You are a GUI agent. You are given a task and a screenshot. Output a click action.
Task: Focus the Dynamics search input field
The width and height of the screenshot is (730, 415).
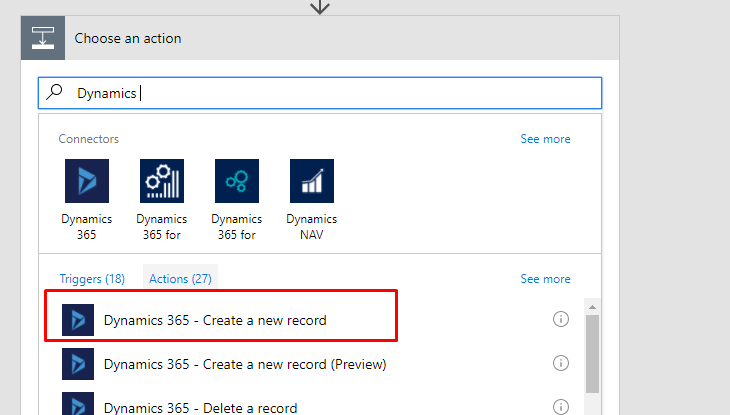(x=320, y=93)
